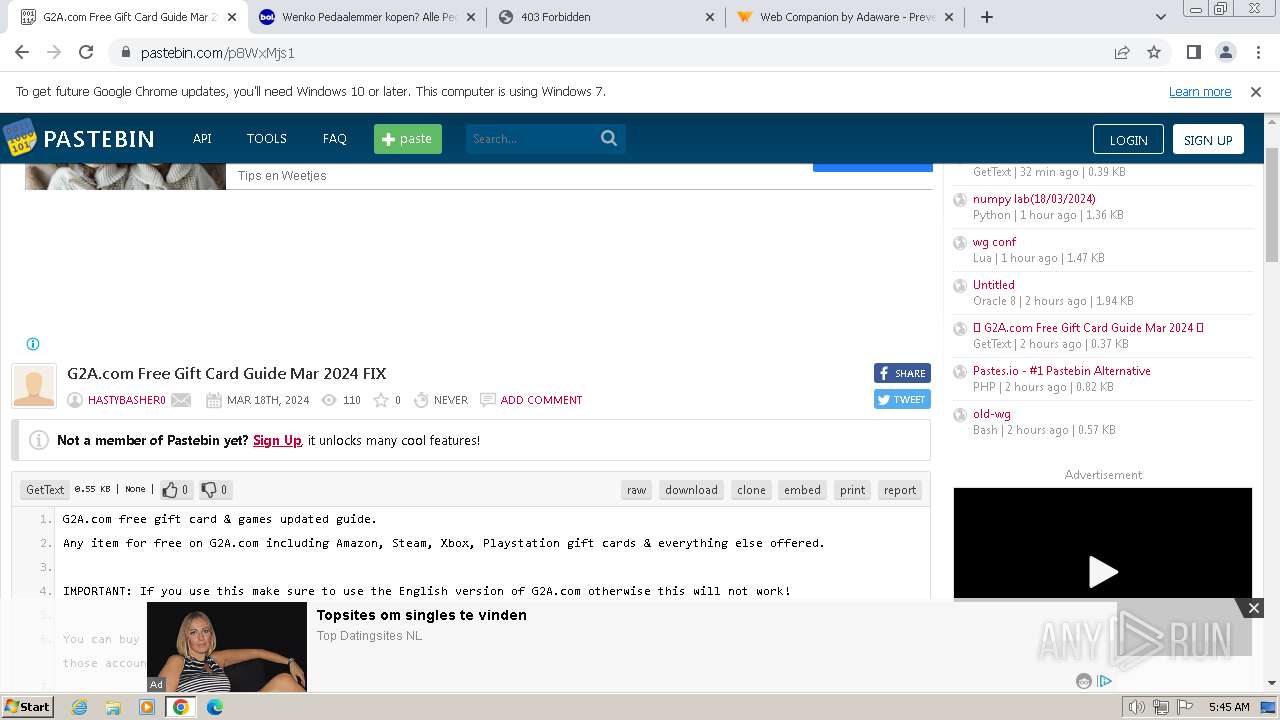
Task: Download the paste
Action: [x=691, y=490]
